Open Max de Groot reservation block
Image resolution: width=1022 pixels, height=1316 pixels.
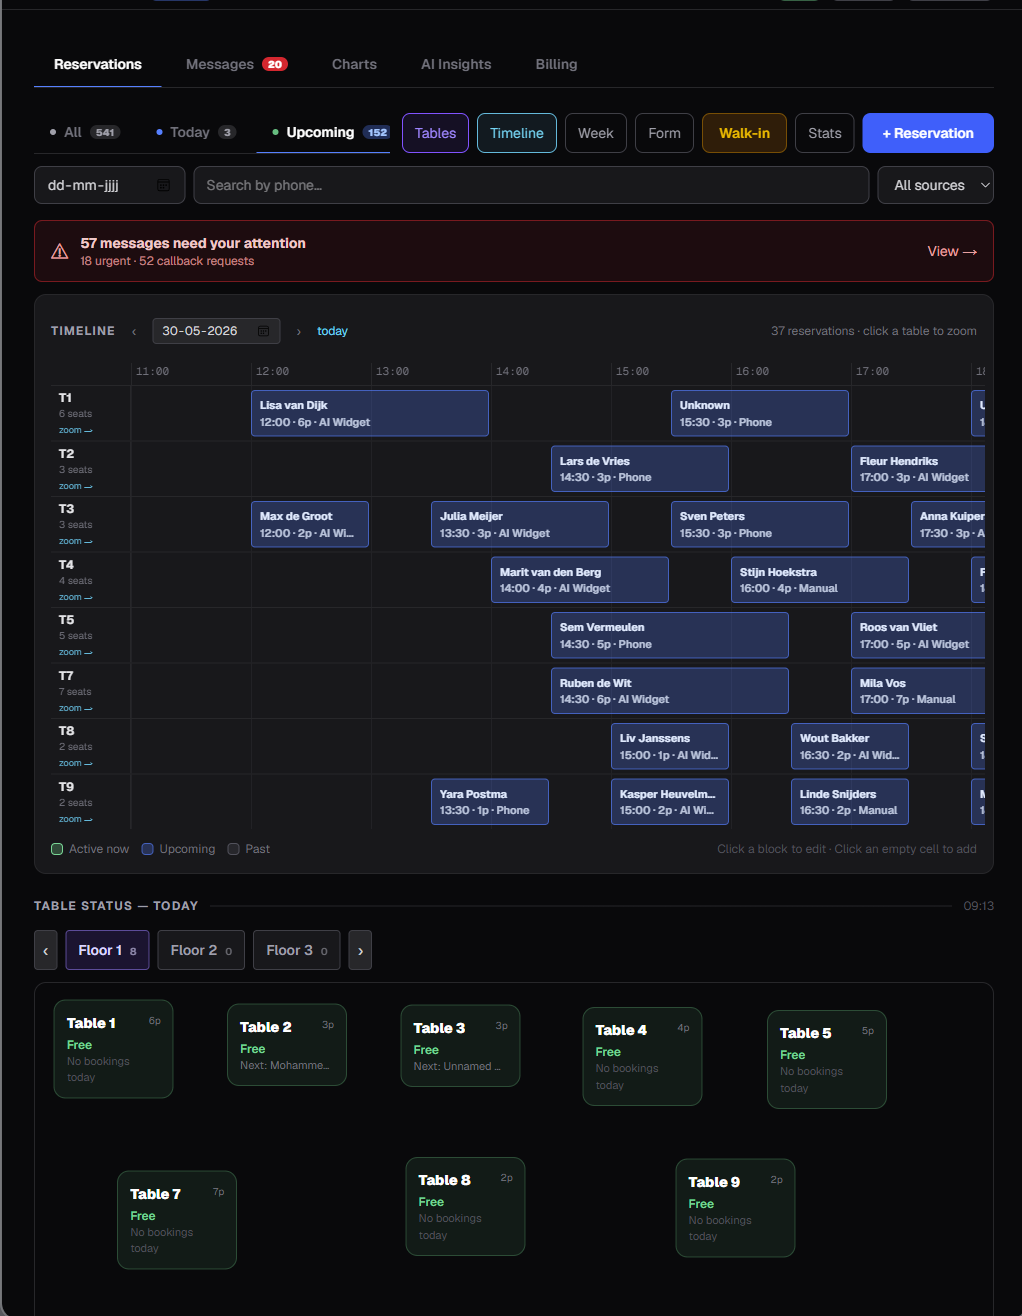pos(310,524)
